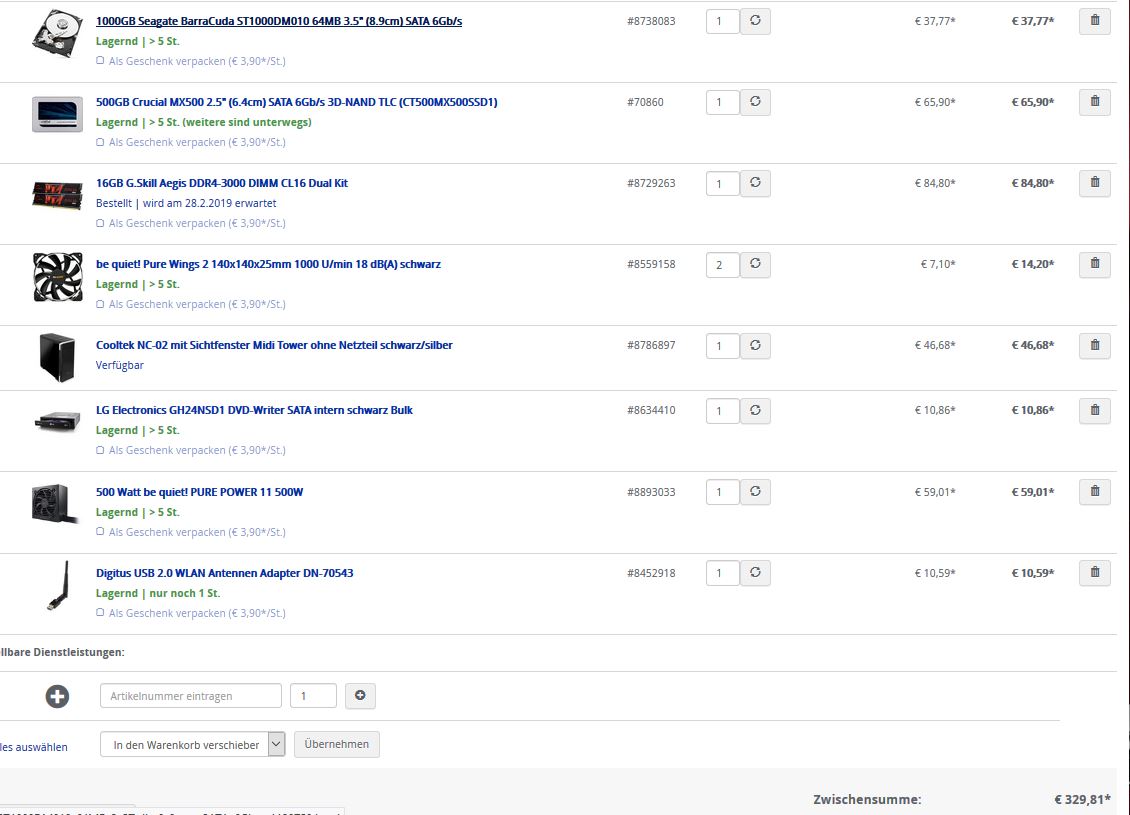Select article number #8738083

pyautogui.click(x=651, y=21)
